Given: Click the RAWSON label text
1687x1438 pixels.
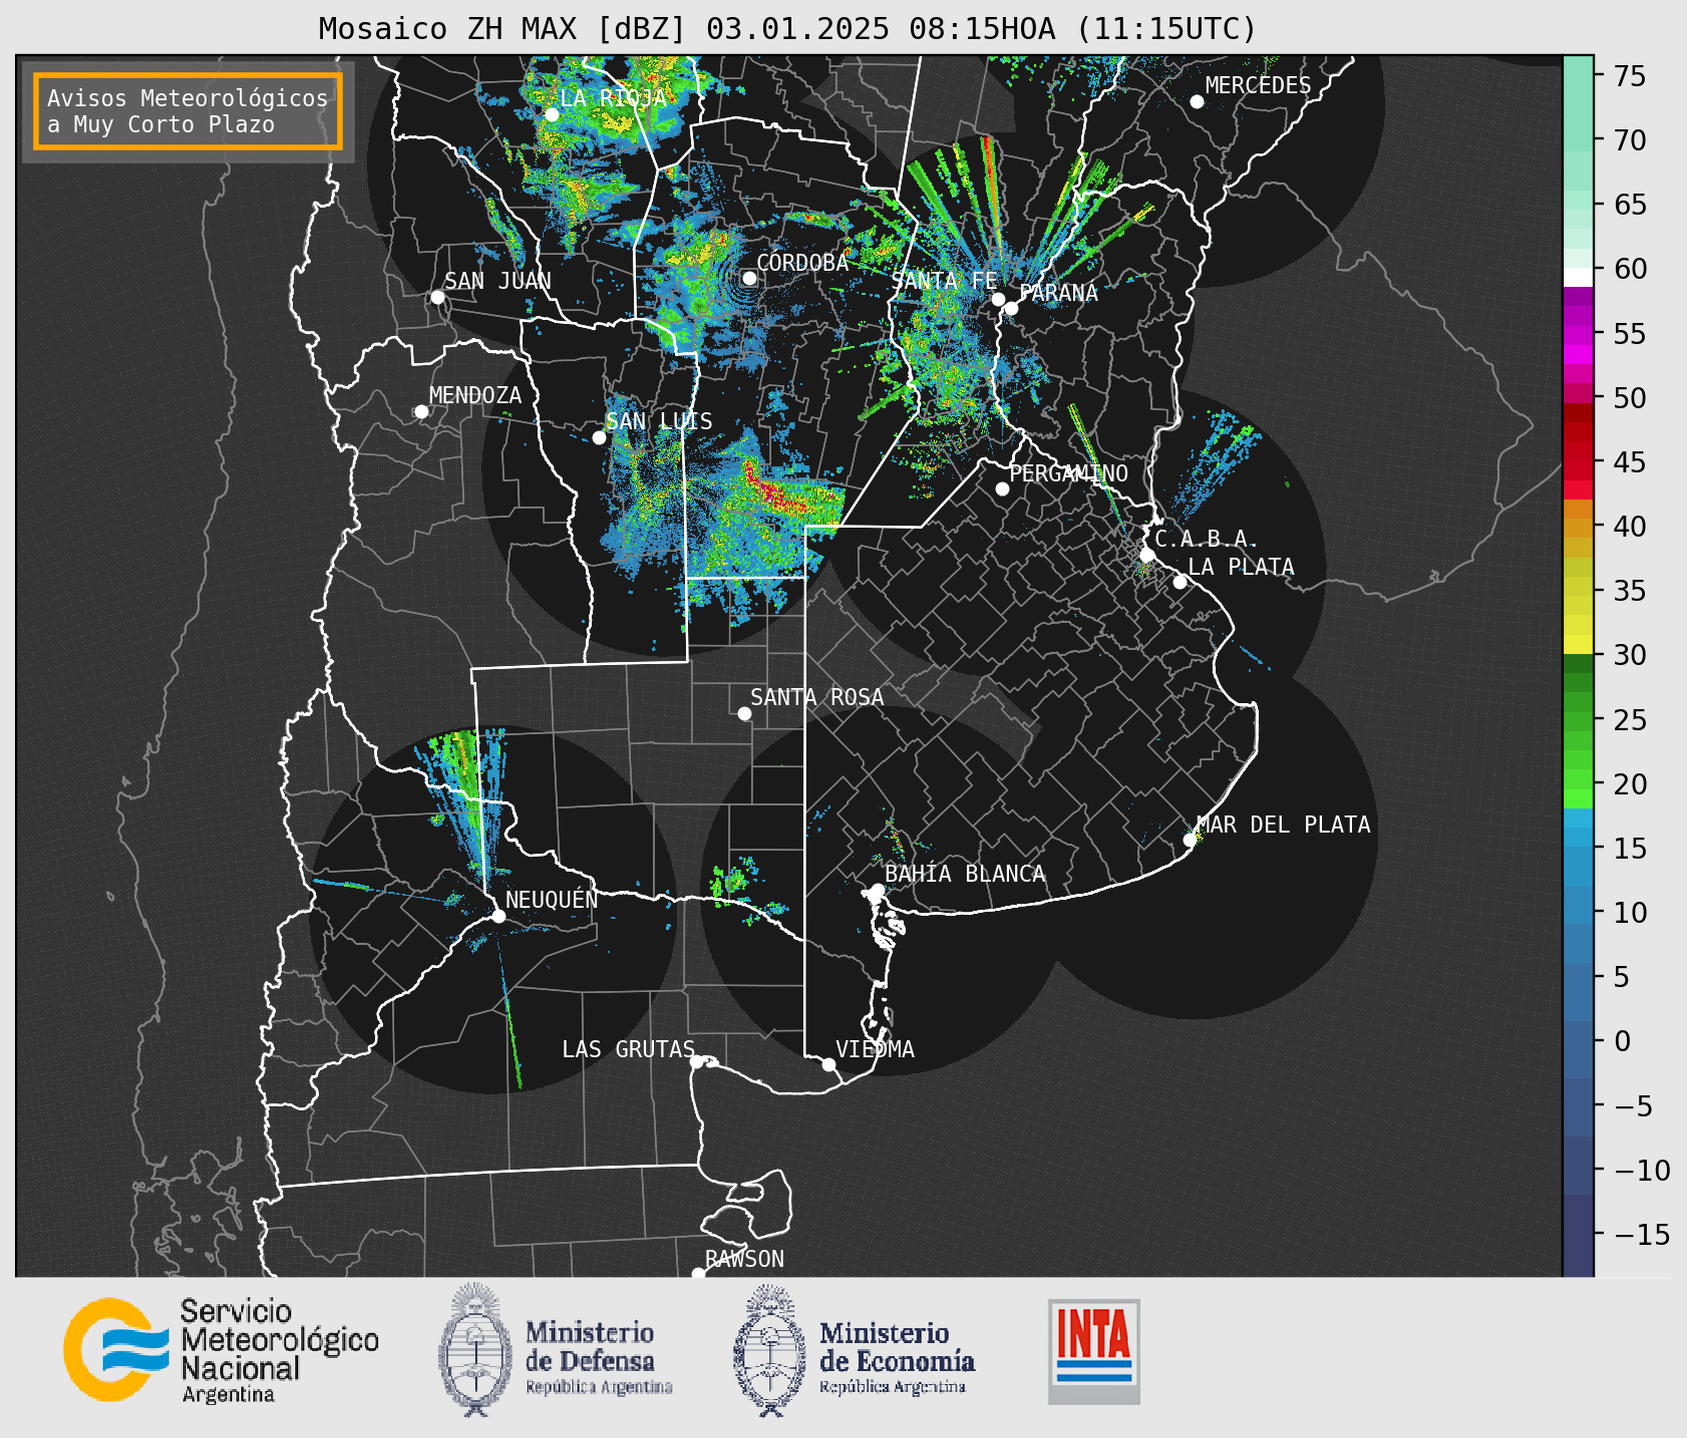Looking at the screenshot, I should 744,1259.
